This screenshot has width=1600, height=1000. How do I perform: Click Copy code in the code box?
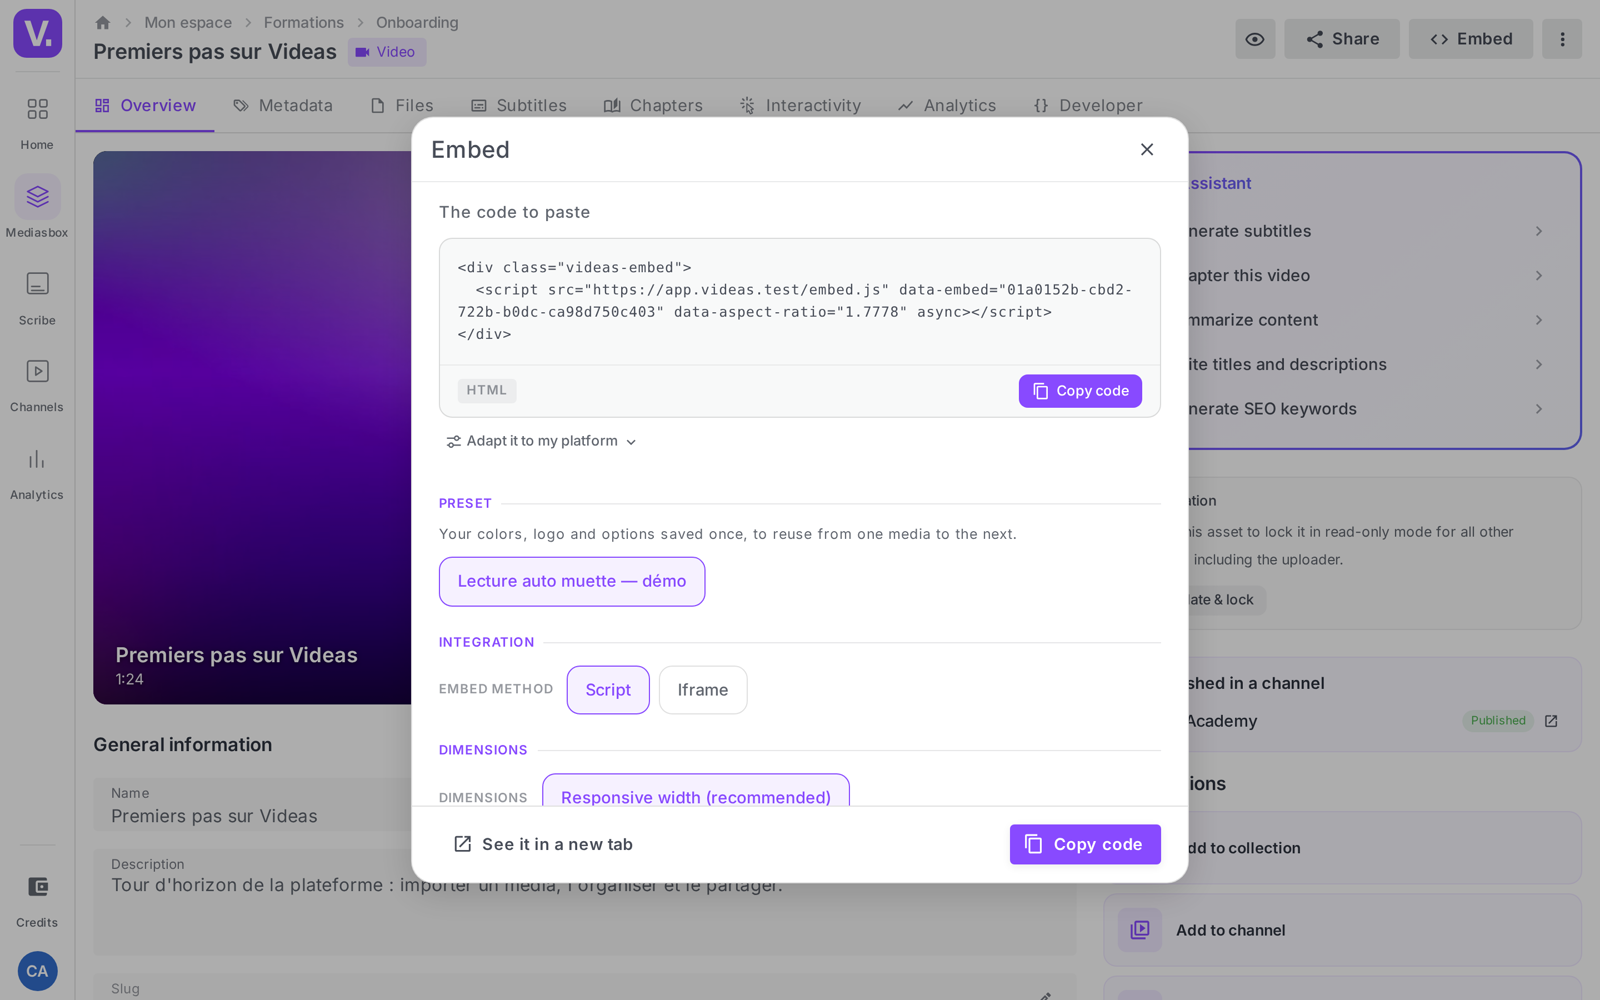point(1080,391)
